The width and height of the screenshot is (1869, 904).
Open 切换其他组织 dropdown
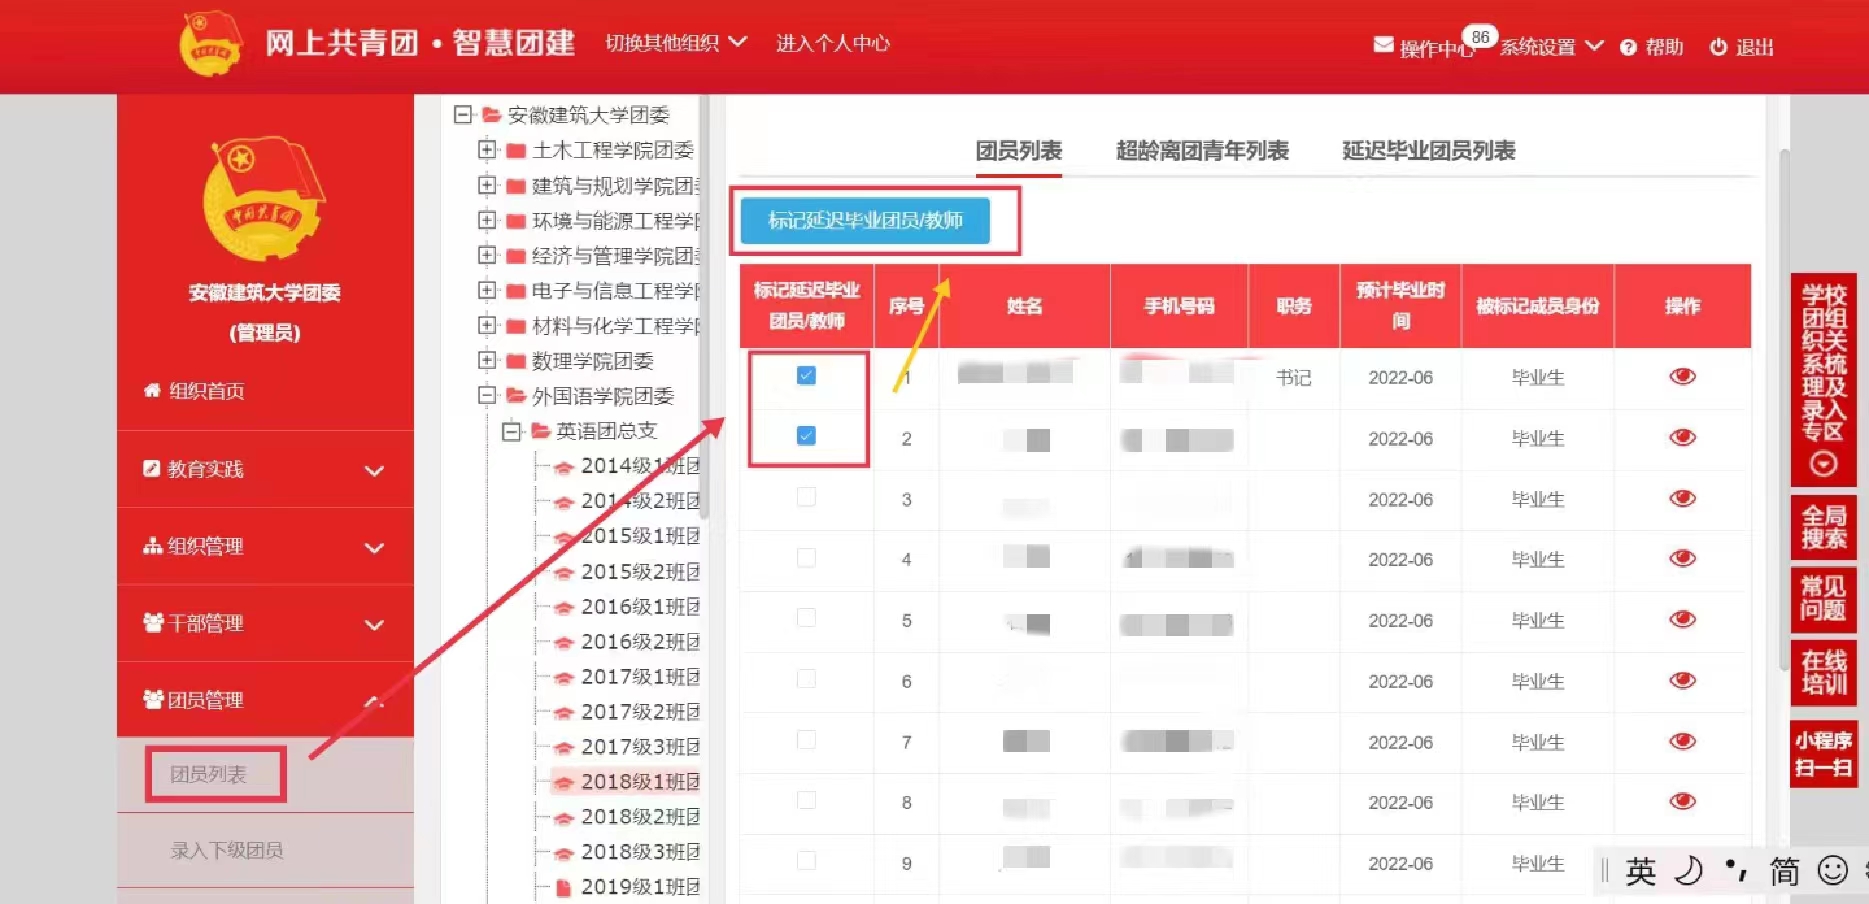click(x=676, y=43)
